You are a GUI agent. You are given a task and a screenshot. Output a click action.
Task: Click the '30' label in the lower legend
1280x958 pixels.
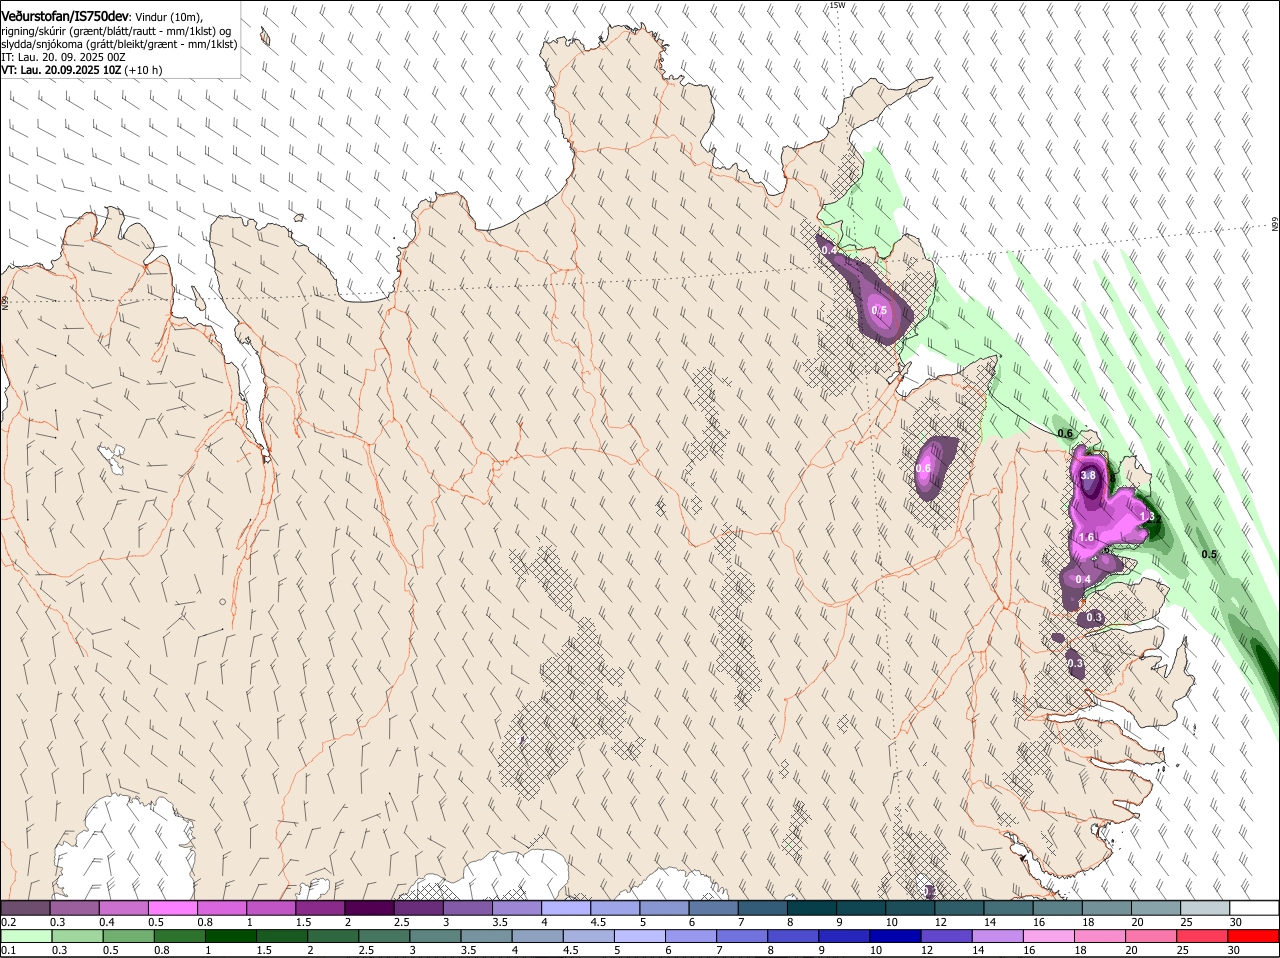click(1233, 950)
